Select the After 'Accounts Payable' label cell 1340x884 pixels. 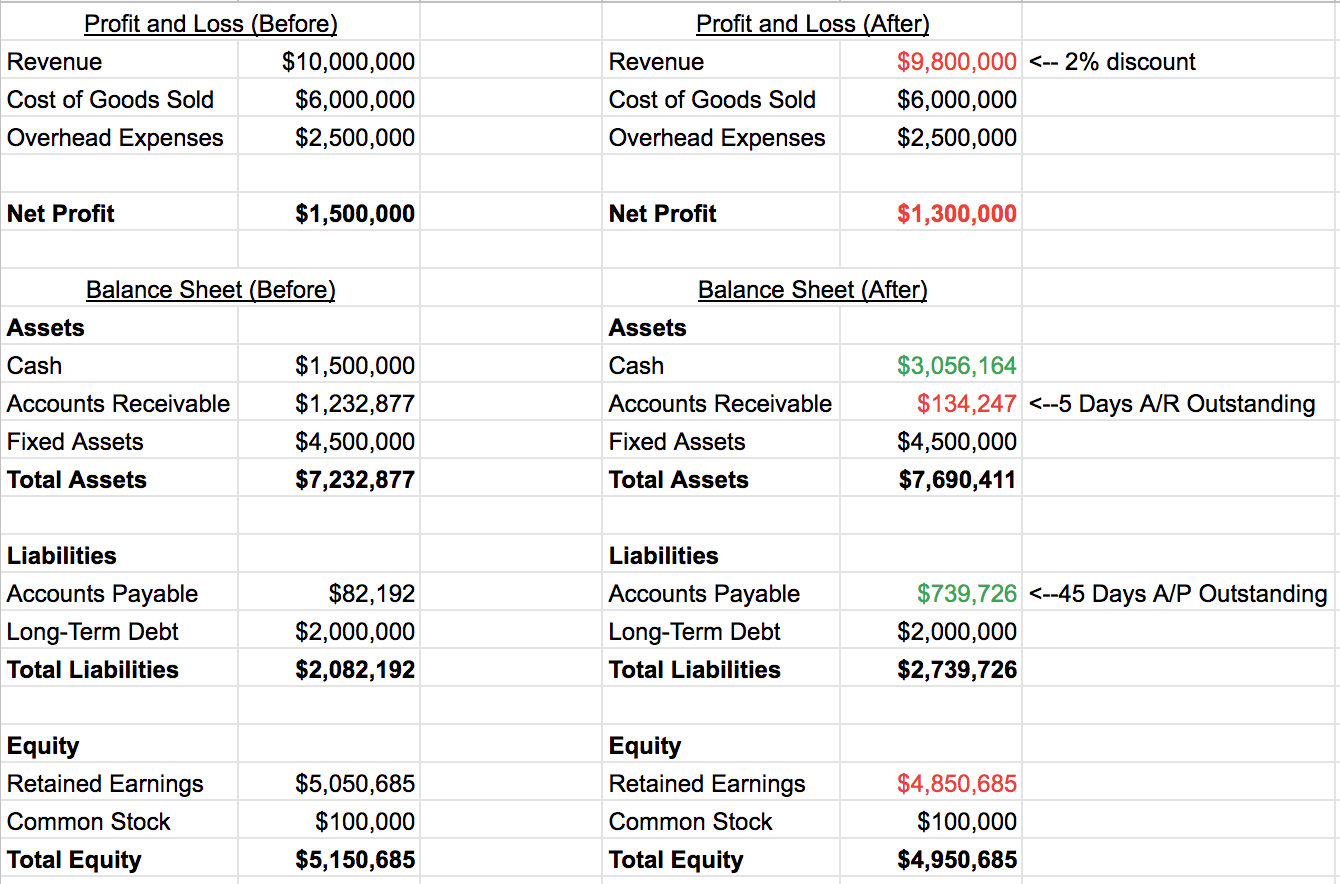pos(705,594)
